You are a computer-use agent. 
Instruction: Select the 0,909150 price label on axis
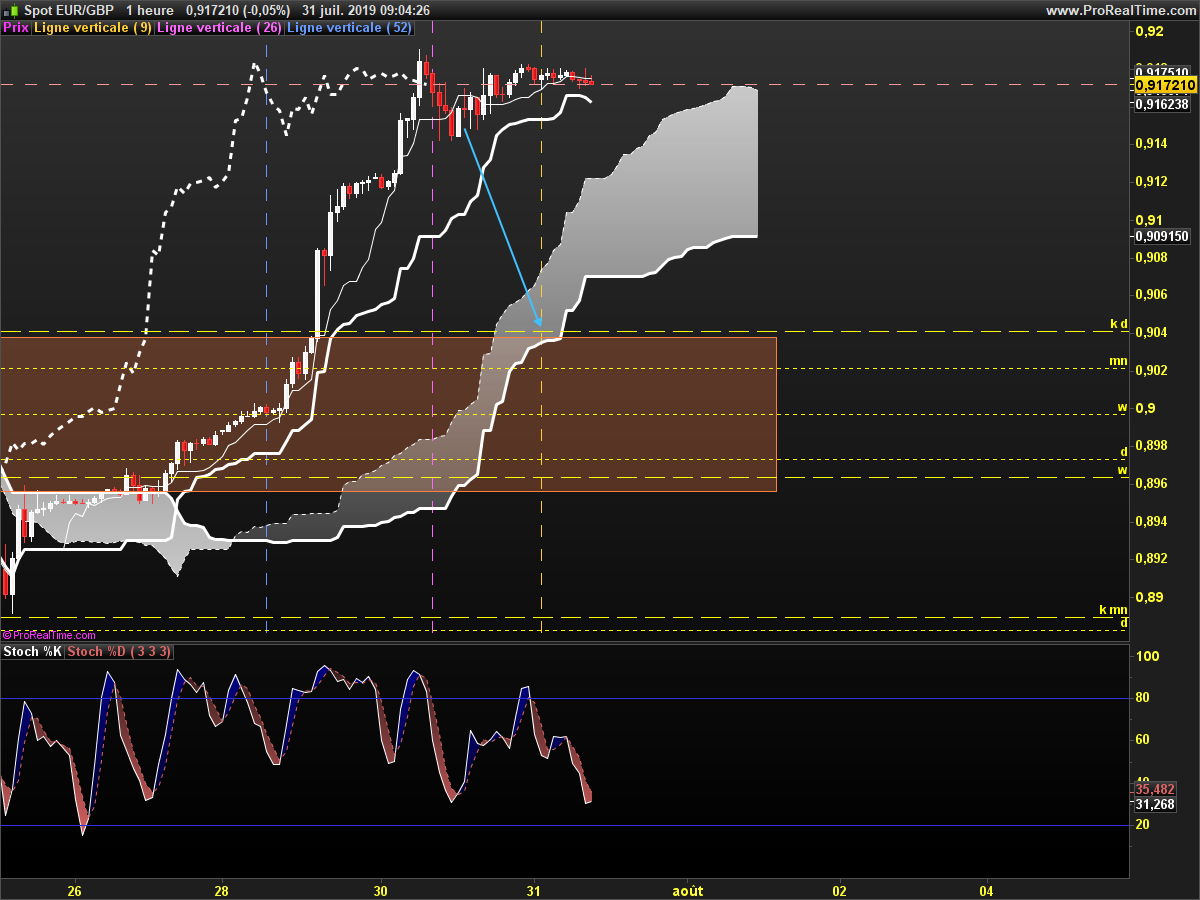click(x=1162, y=237)
